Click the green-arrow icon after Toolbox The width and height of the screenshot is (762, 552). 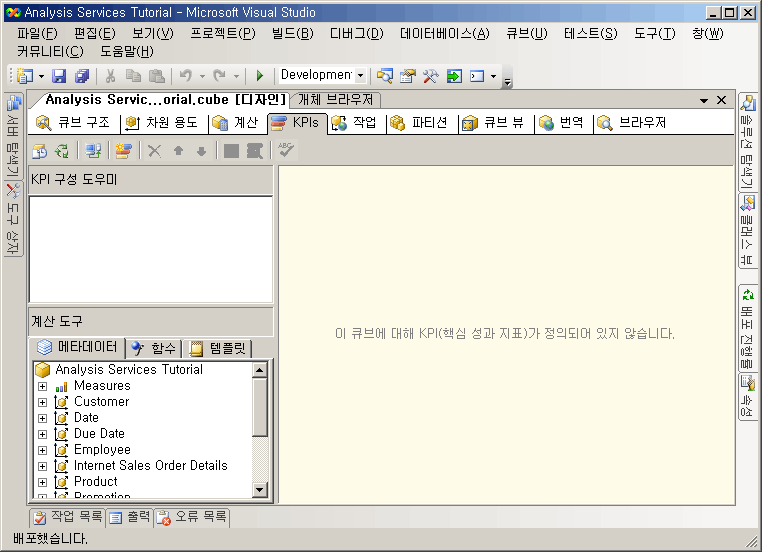pyautogui.click(x=454, y=76)
